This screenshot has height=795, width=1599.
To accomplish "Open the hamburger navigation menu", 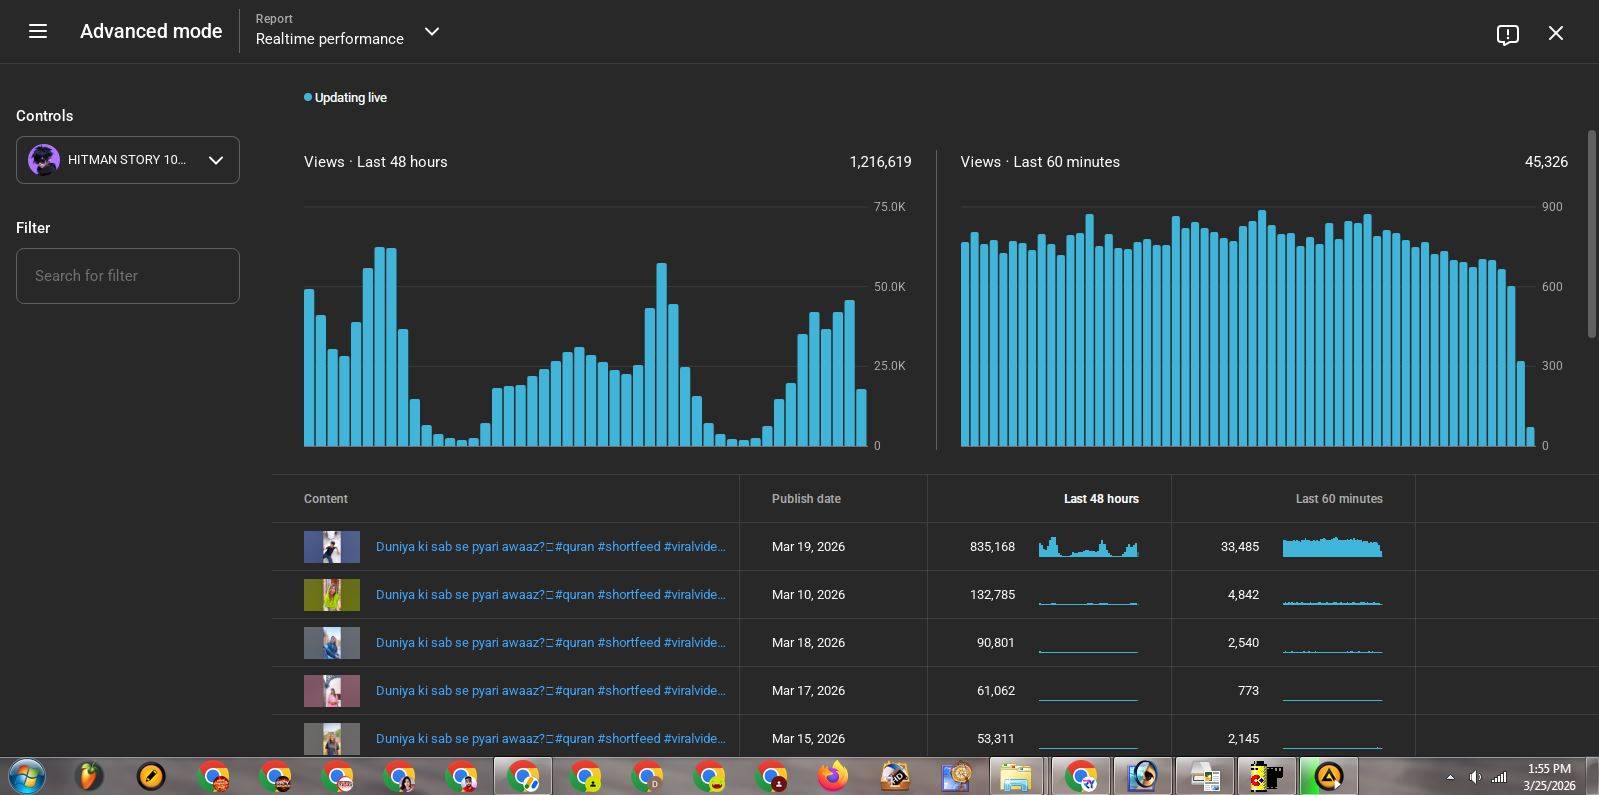I will point(38,32).
